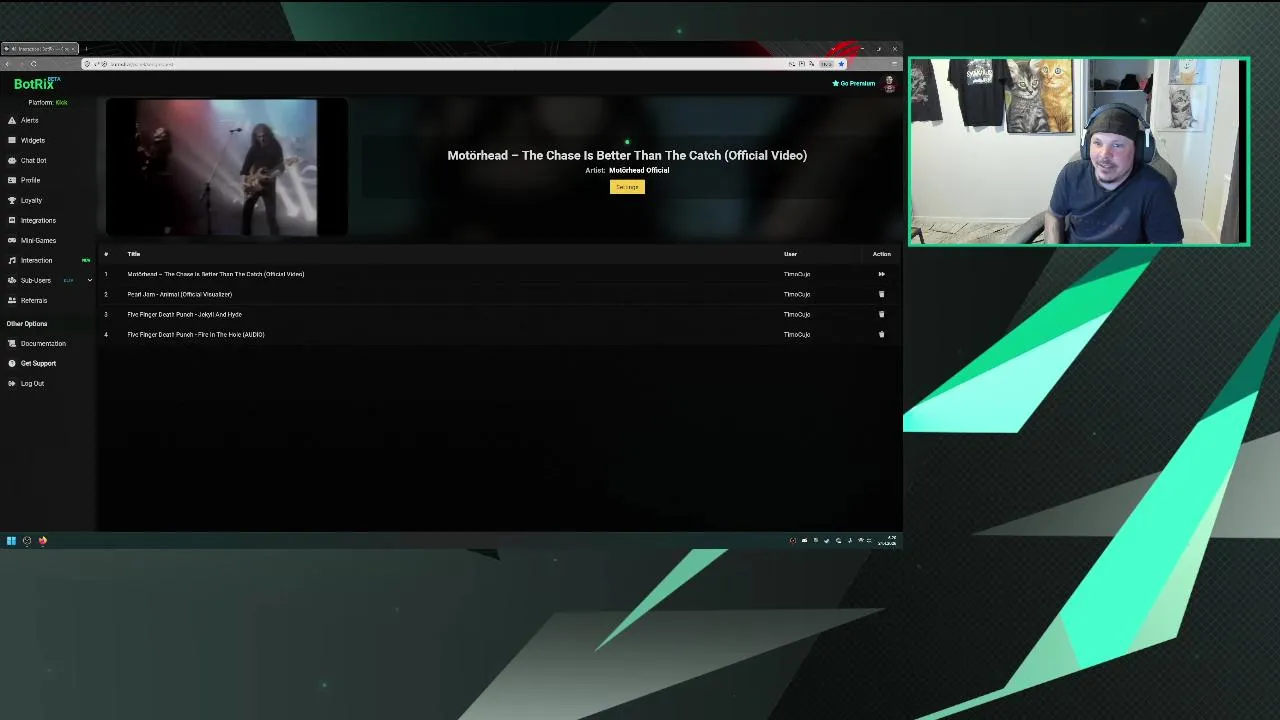The width and height of the screenshot is (1280, 720).
Task: Click the Profile ID card icon
Action: pyautogui.click(x=12, y=180)
